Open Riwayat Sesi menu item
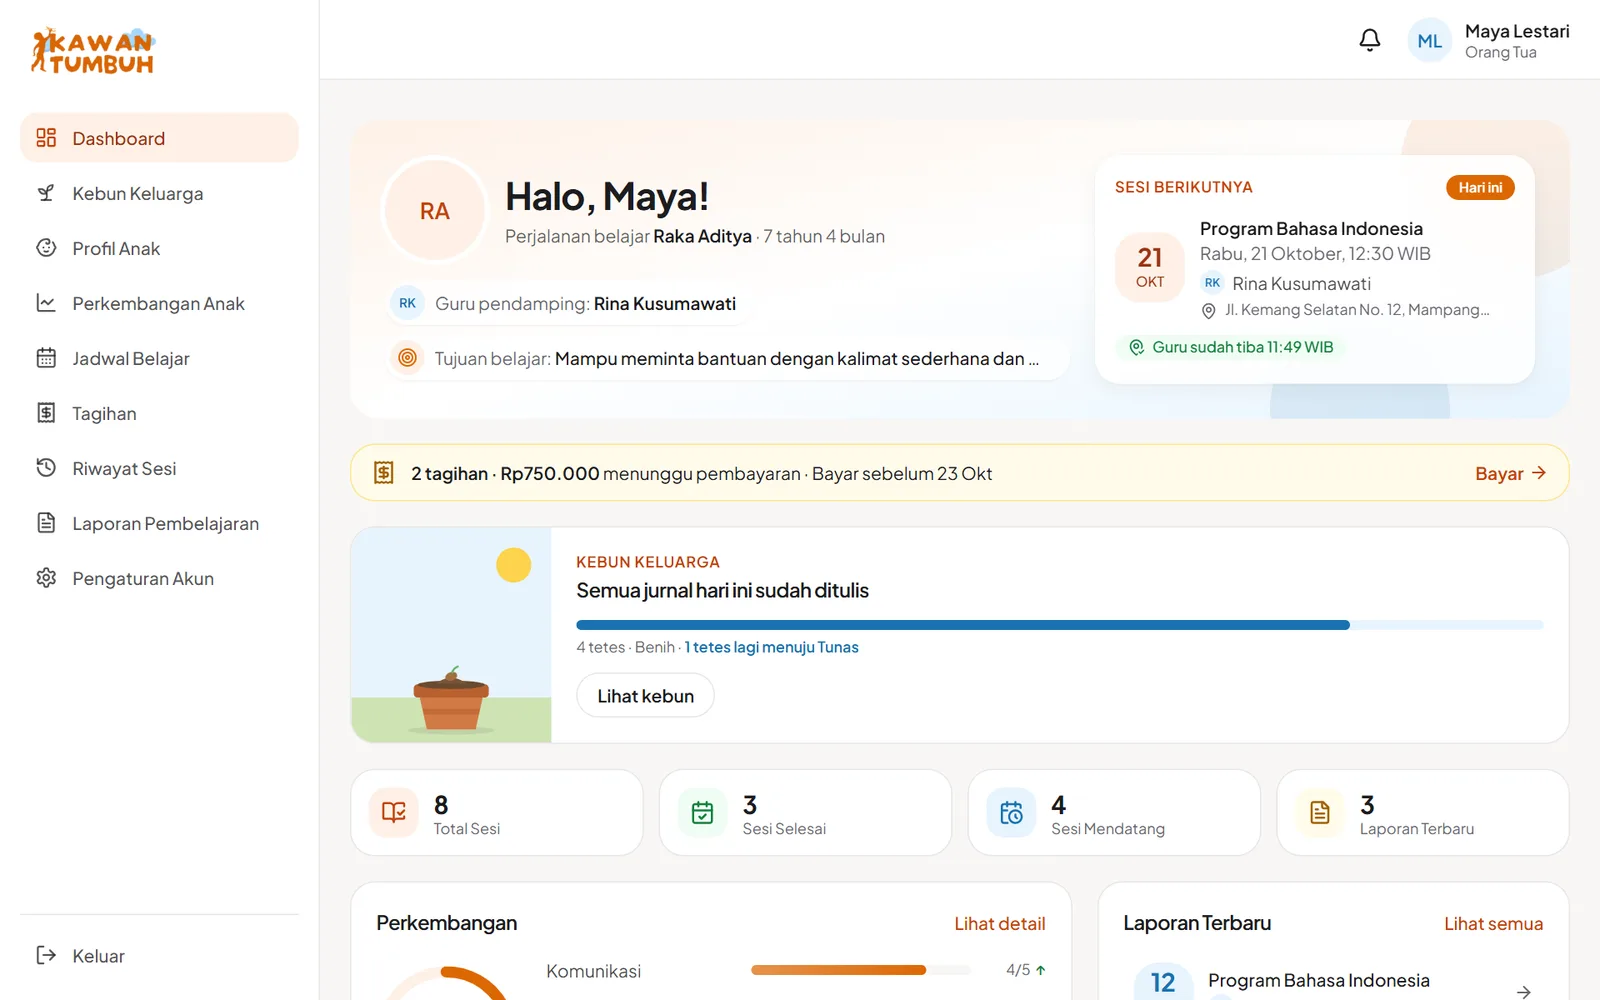1600x1000 pixels. 159,468
